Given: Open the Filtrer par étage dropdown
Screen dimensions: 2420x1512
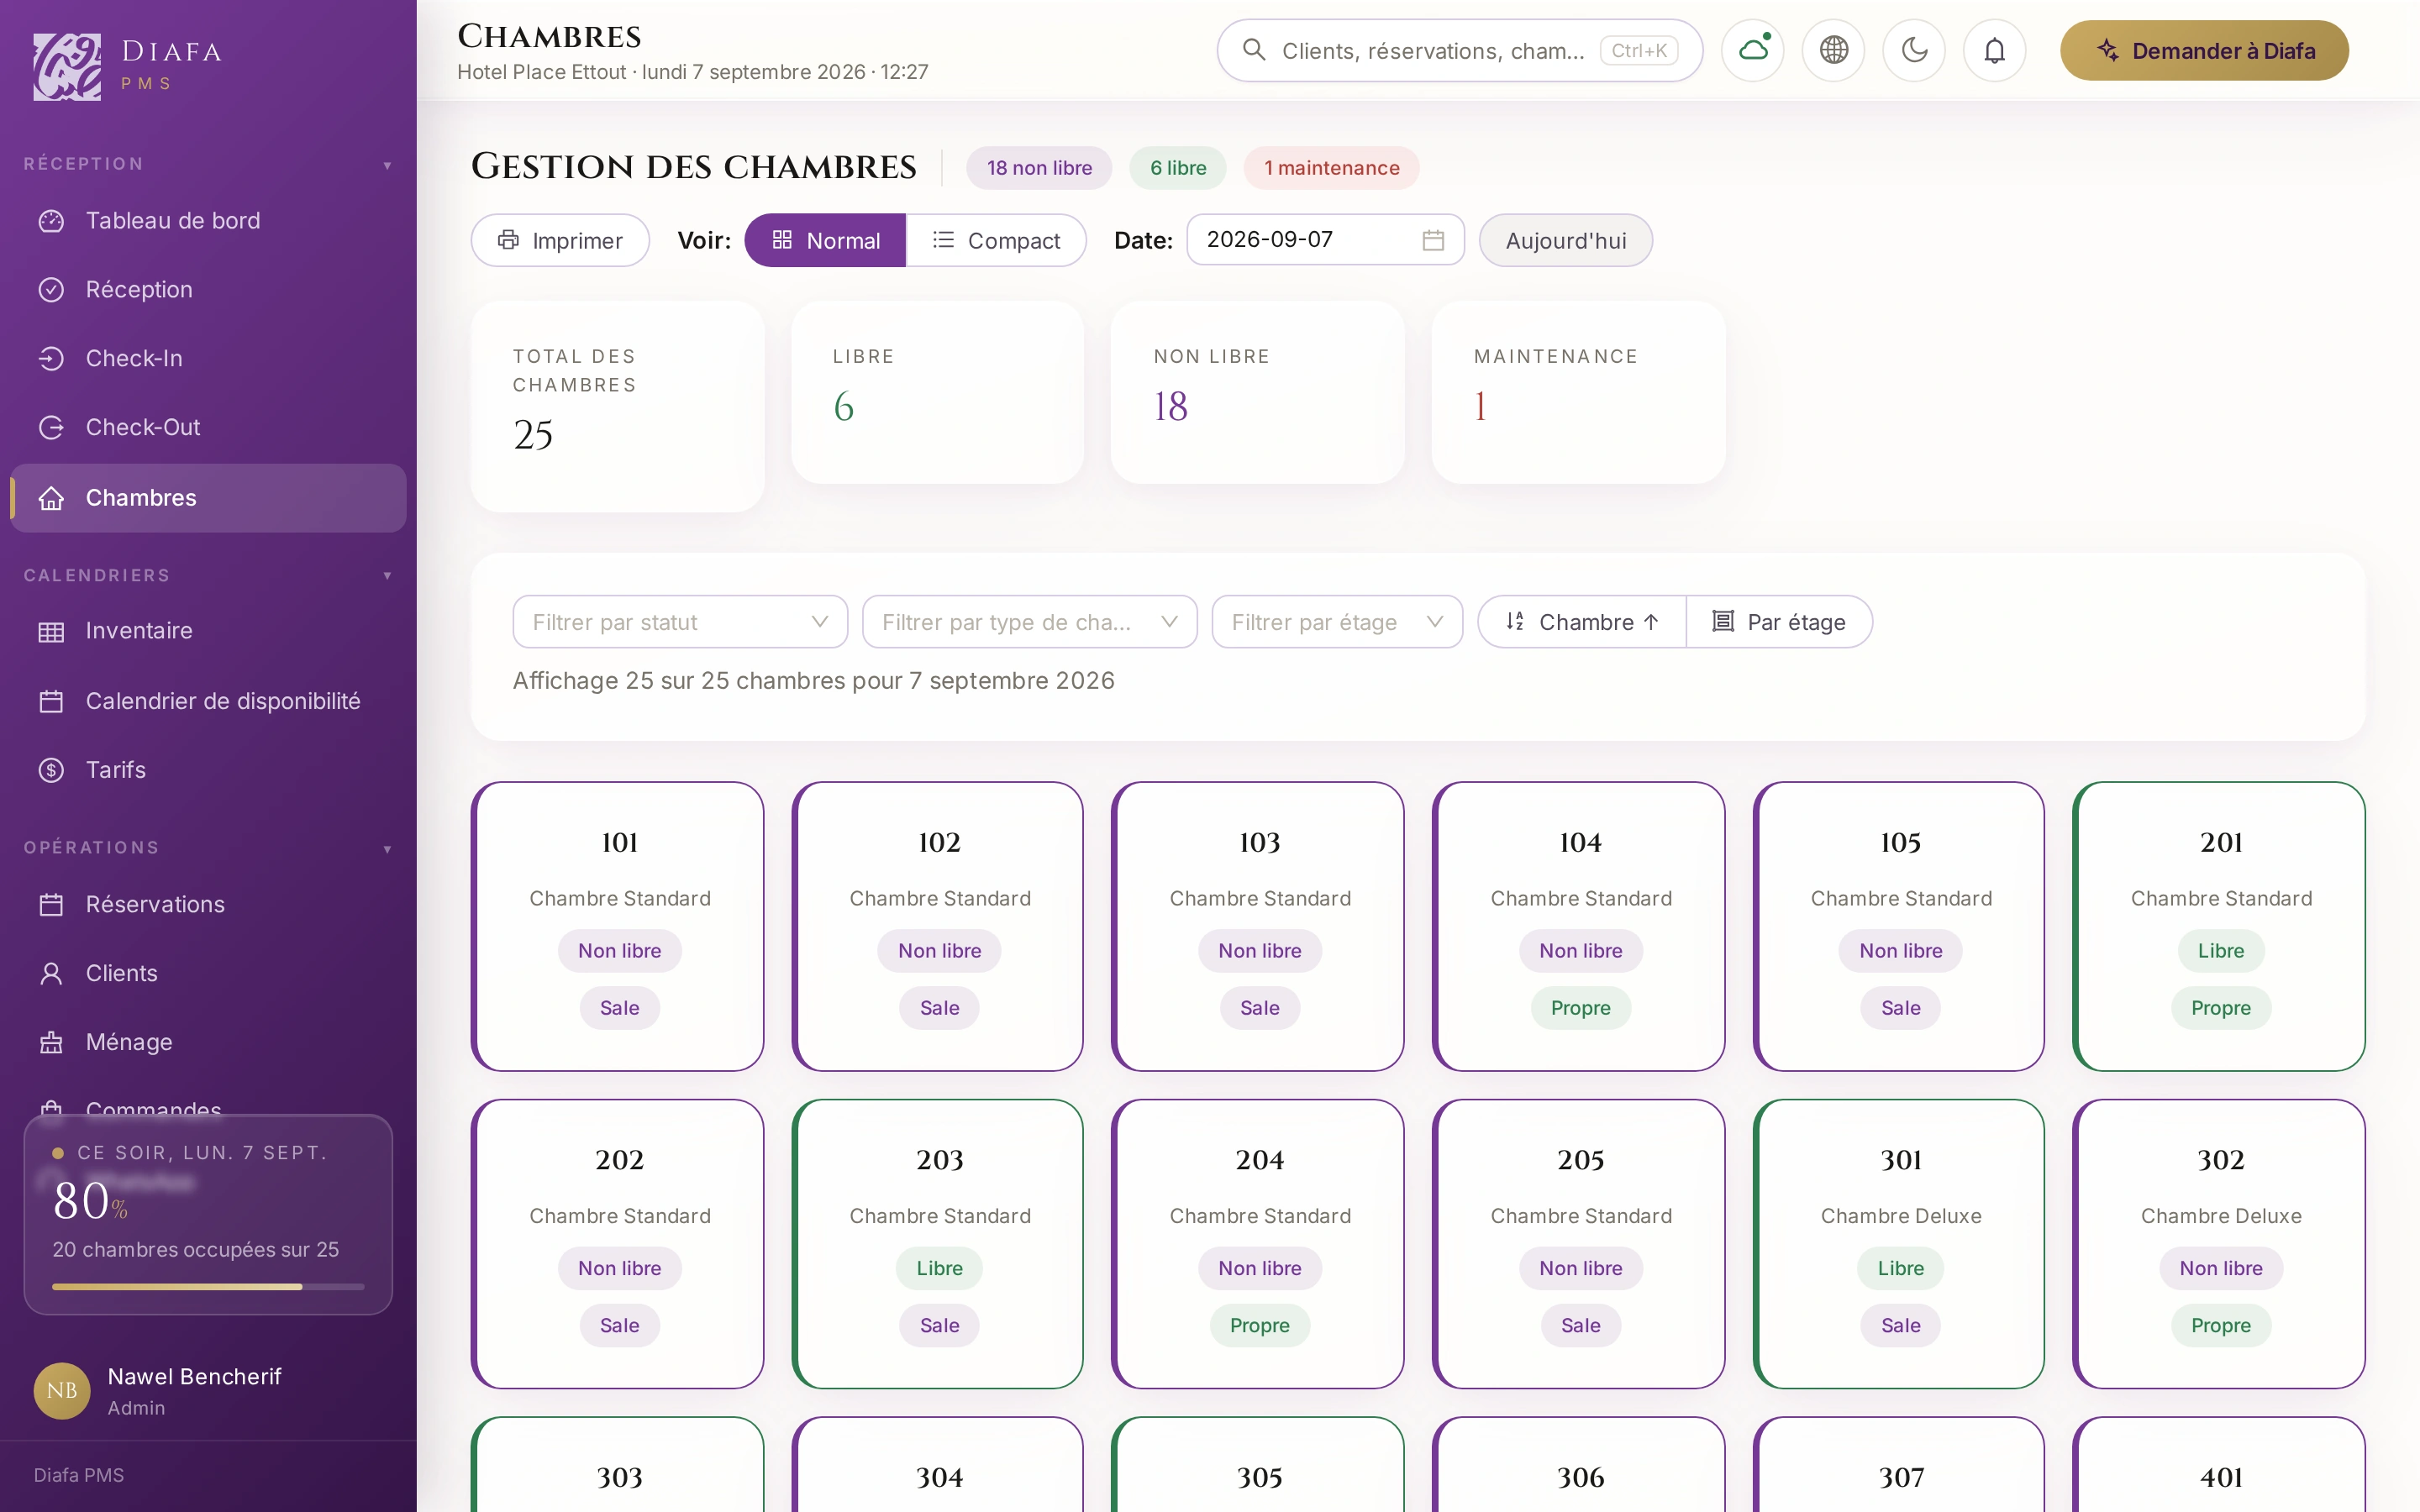Looking at the screenshot, I should pos(1337,622).
